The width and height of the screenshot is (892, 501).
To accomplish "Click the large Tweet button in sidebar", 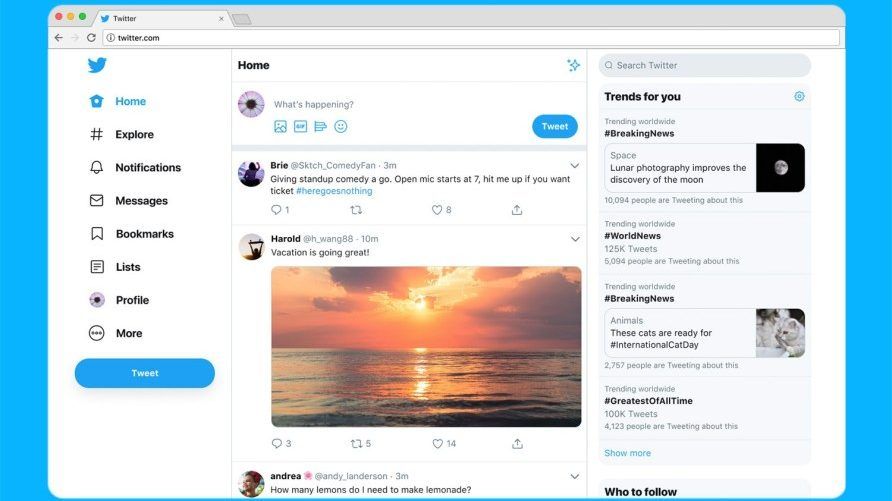I will point(144,373).
